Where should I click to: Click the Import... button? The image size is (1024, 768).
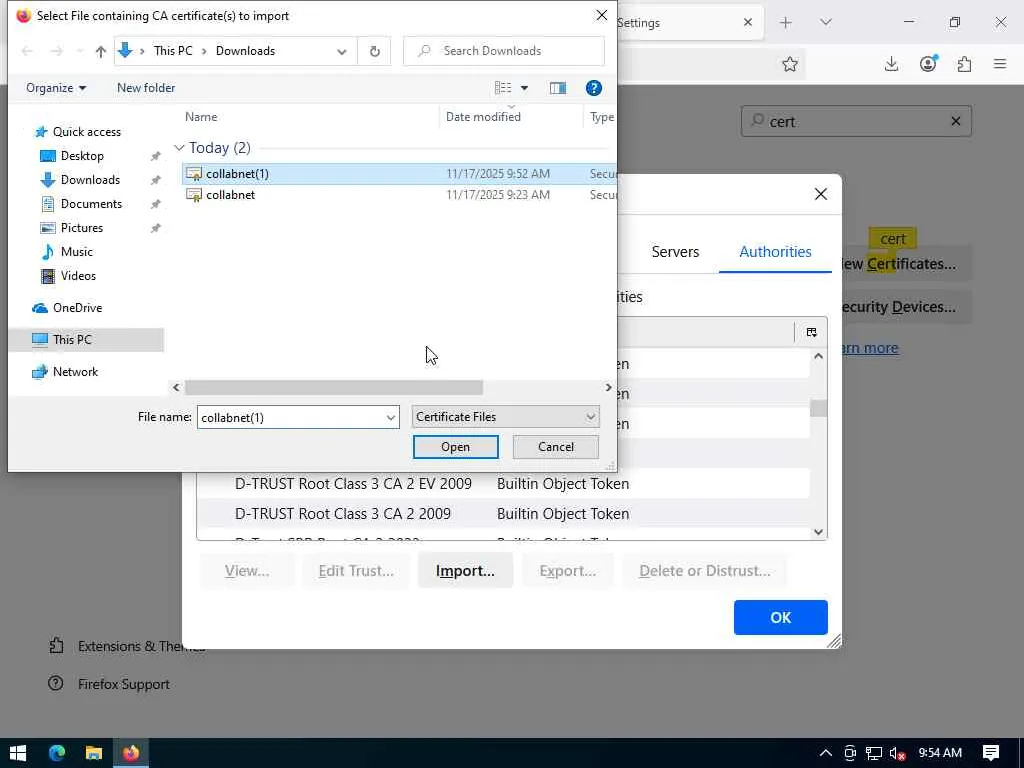pyautogui.click(x=465, y=571)
